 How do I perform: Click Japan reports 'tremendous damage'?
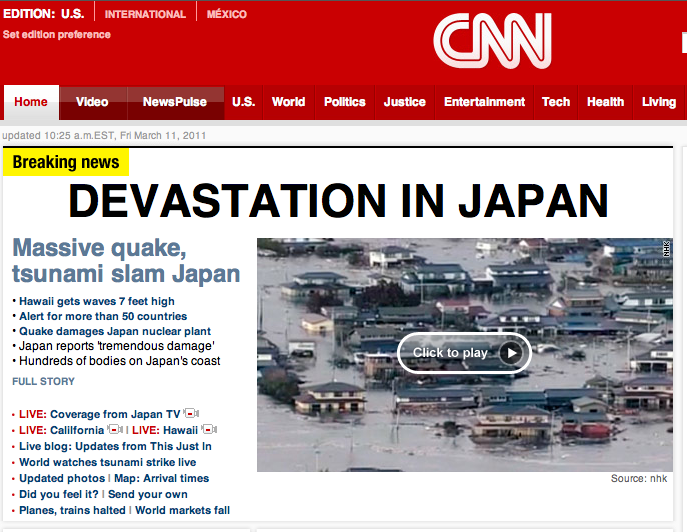(117, 346)
